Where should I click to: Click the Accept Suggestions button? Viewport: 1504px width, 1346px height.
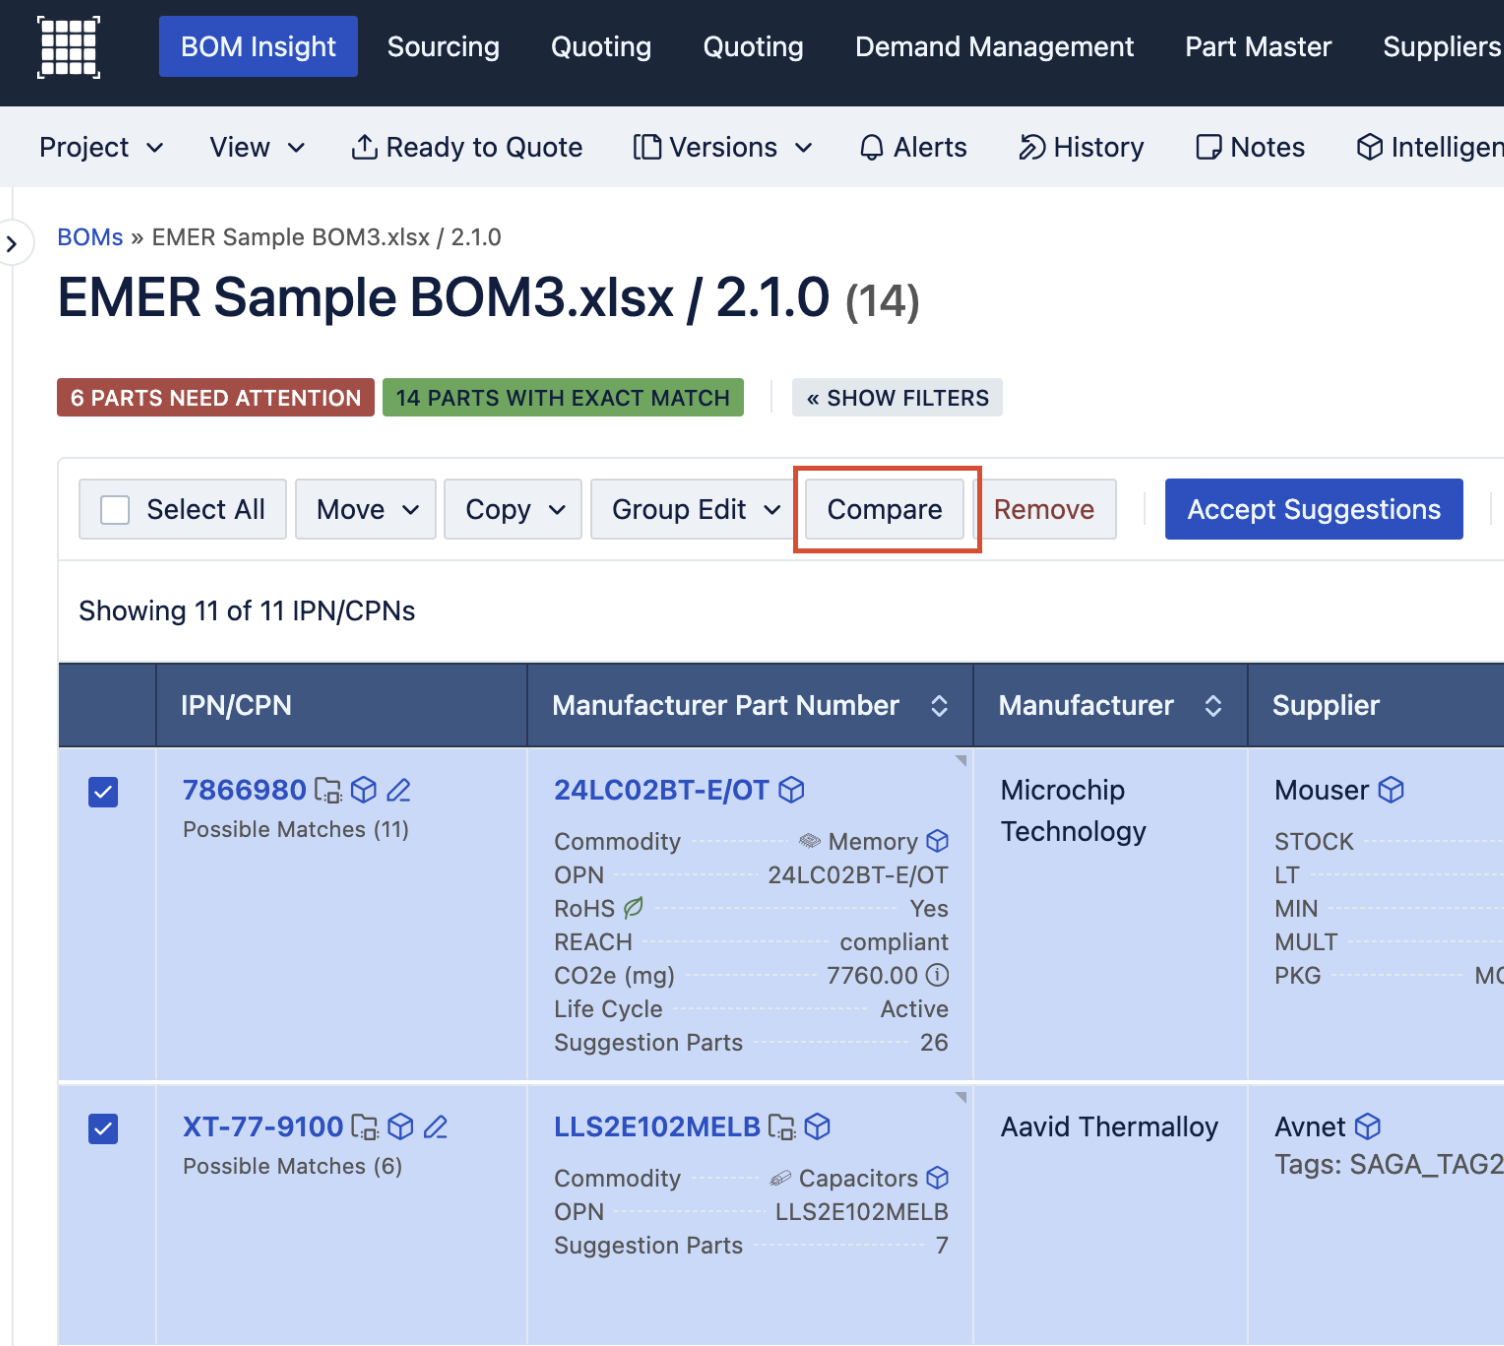(x=1313, y=510)
